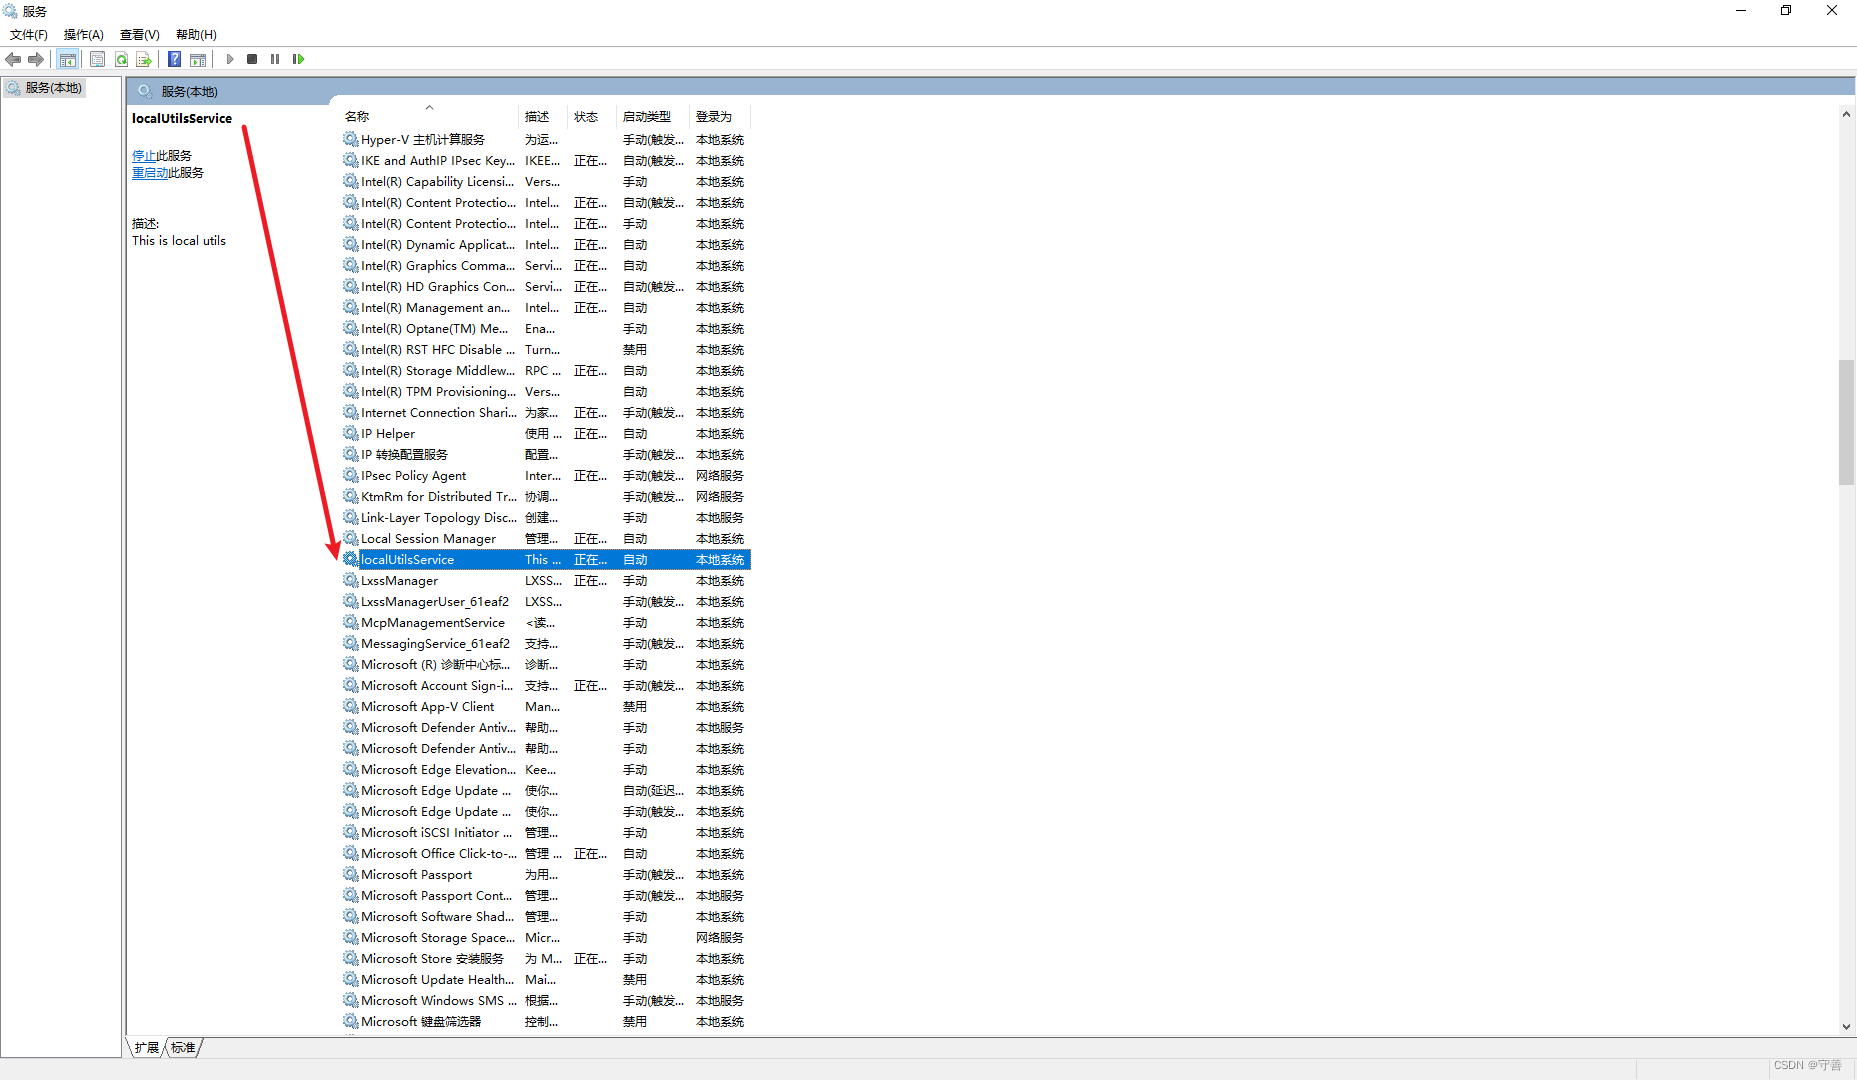Select the Microsoft Windows SMS row
1857x1080 pixels.
545,1001
